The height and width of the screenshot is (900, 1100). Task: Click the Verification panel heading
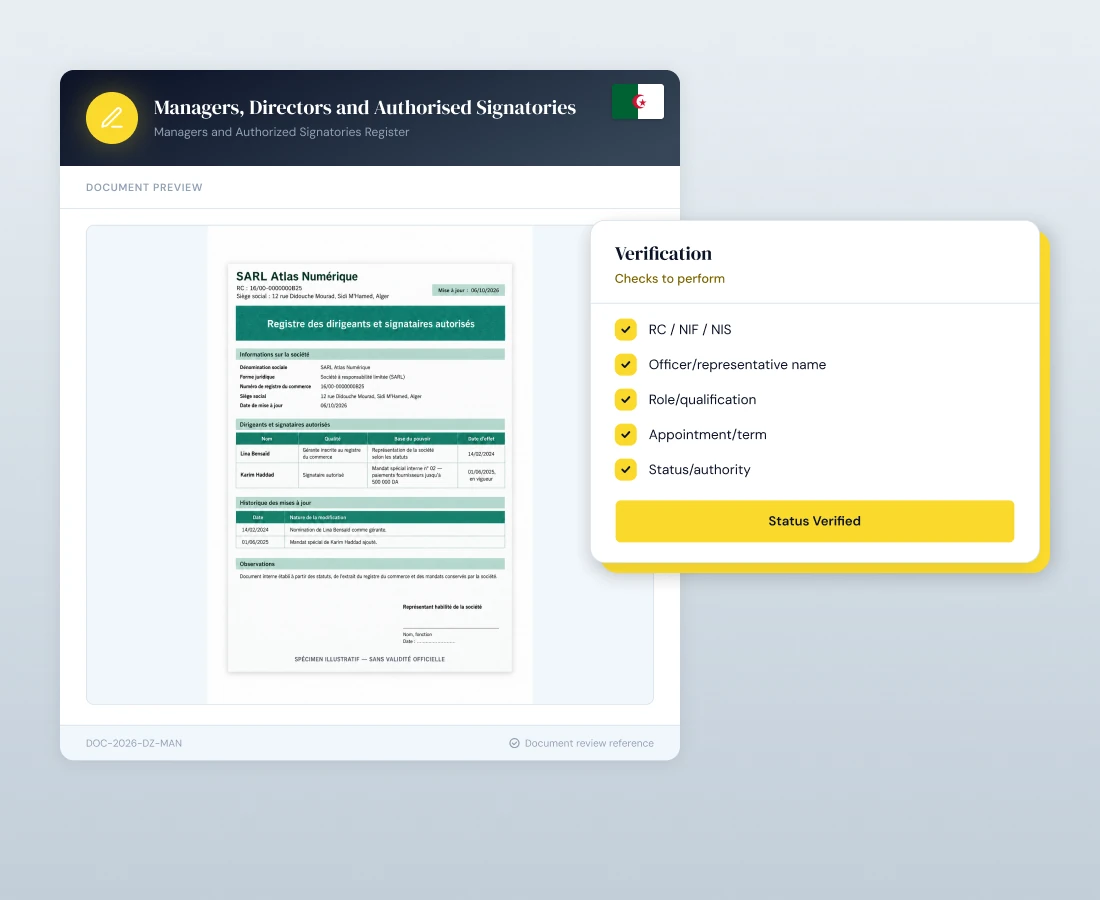pyautogui.click(x=664, y=253)
